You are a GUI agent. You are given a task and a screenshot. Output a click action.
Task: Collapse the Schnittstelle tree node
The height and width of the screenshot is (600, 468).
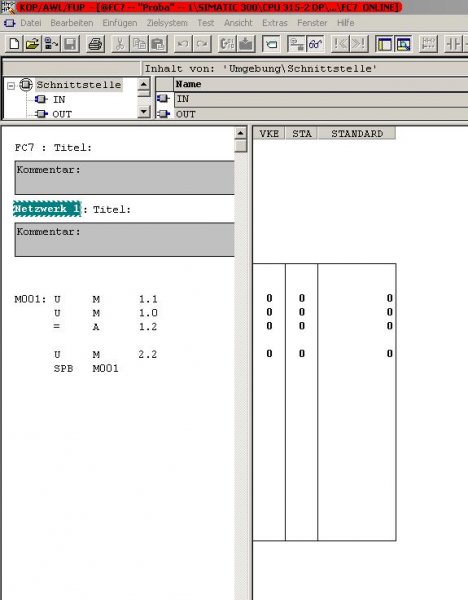tap(11, 85)
